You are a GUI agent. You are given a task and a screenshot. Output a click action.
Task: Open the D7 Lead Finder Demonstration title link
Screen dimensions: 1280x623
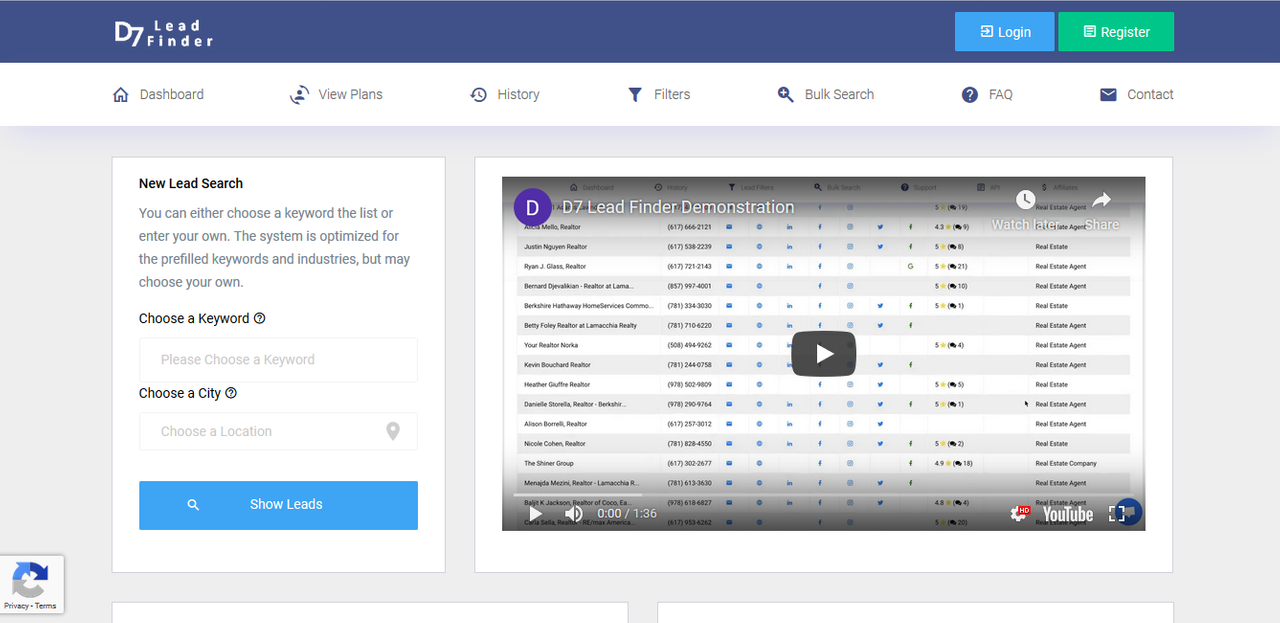678,208
